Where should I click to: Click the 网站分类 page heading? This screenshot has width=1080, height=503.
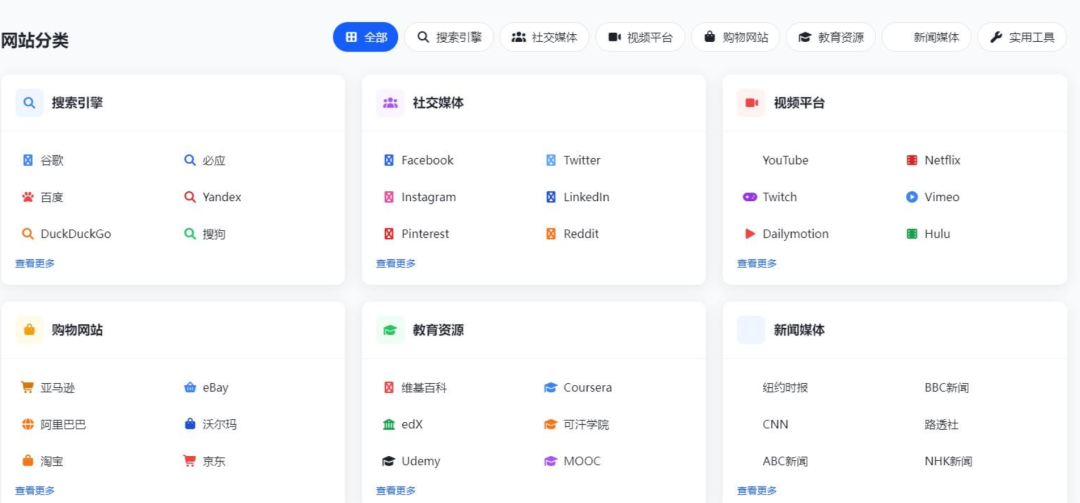(34, 41)
